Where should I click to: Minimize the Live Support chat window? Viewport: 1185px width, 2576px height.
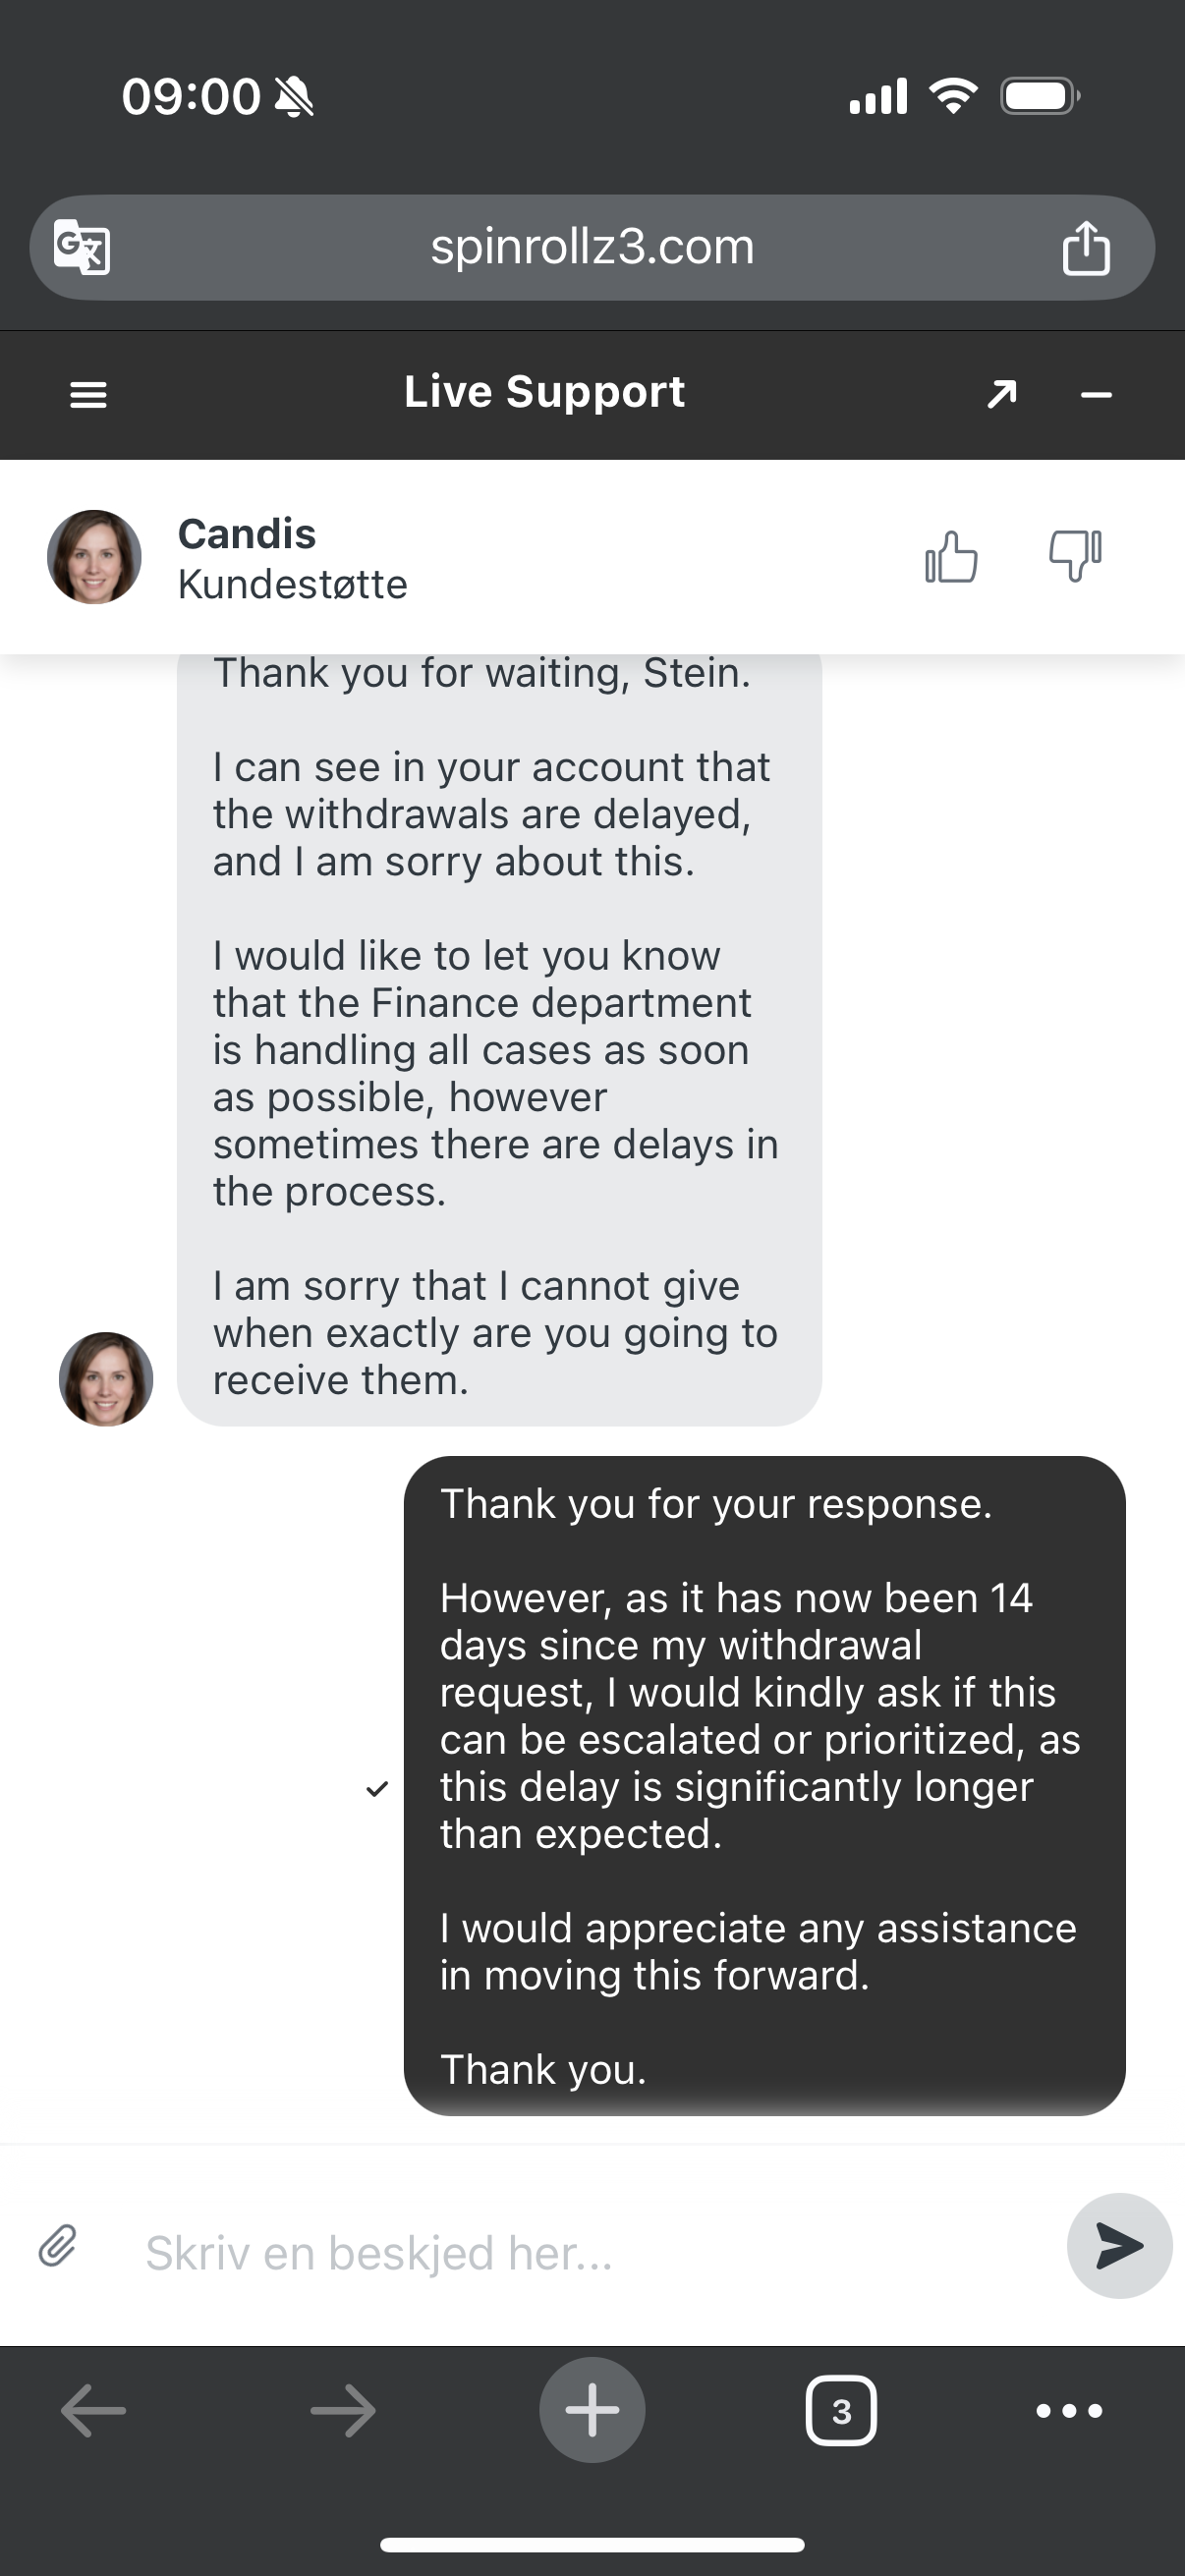click(1096, 396)
